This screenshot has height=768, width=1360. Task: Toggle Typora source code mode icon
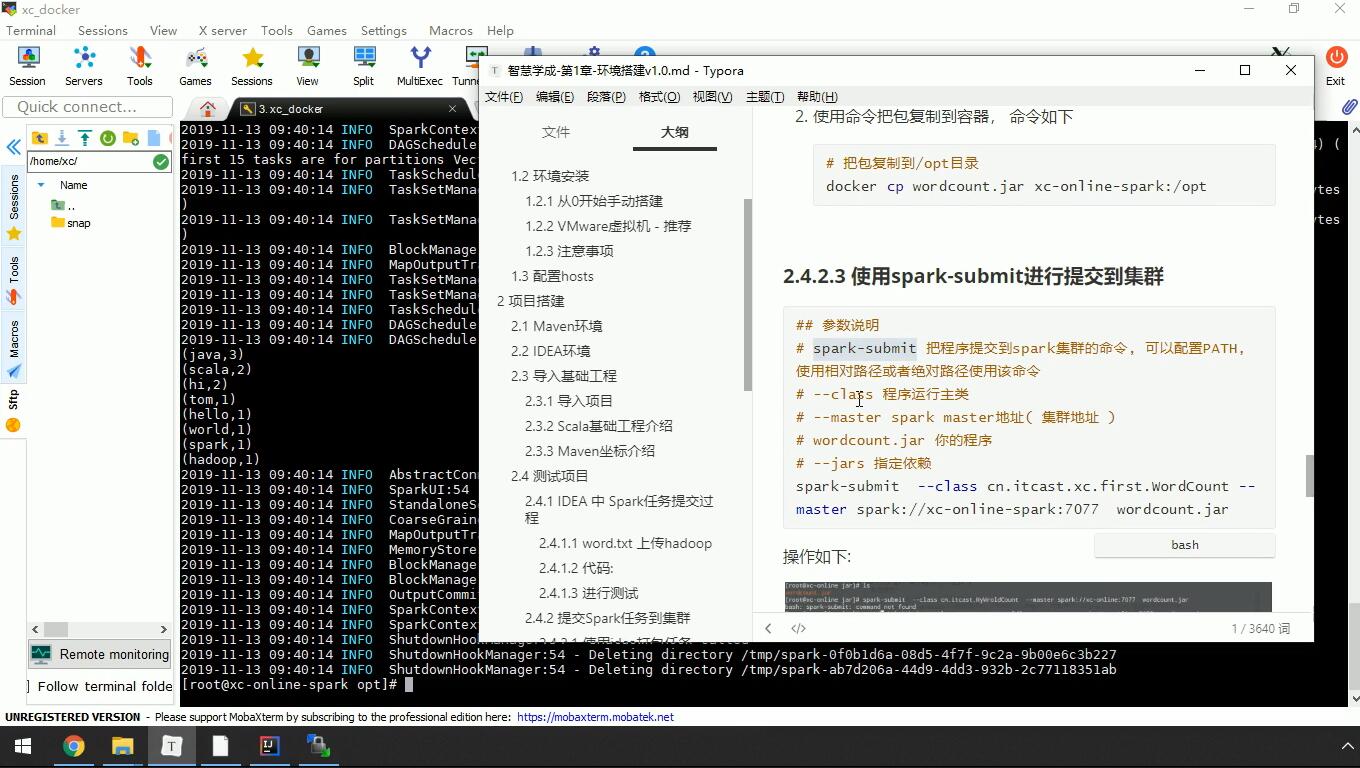click(x=798, y=628)
